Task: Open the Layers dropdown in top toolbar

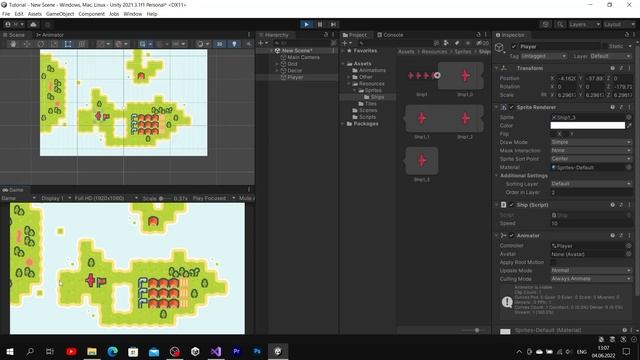Action: tap(584, 24)
